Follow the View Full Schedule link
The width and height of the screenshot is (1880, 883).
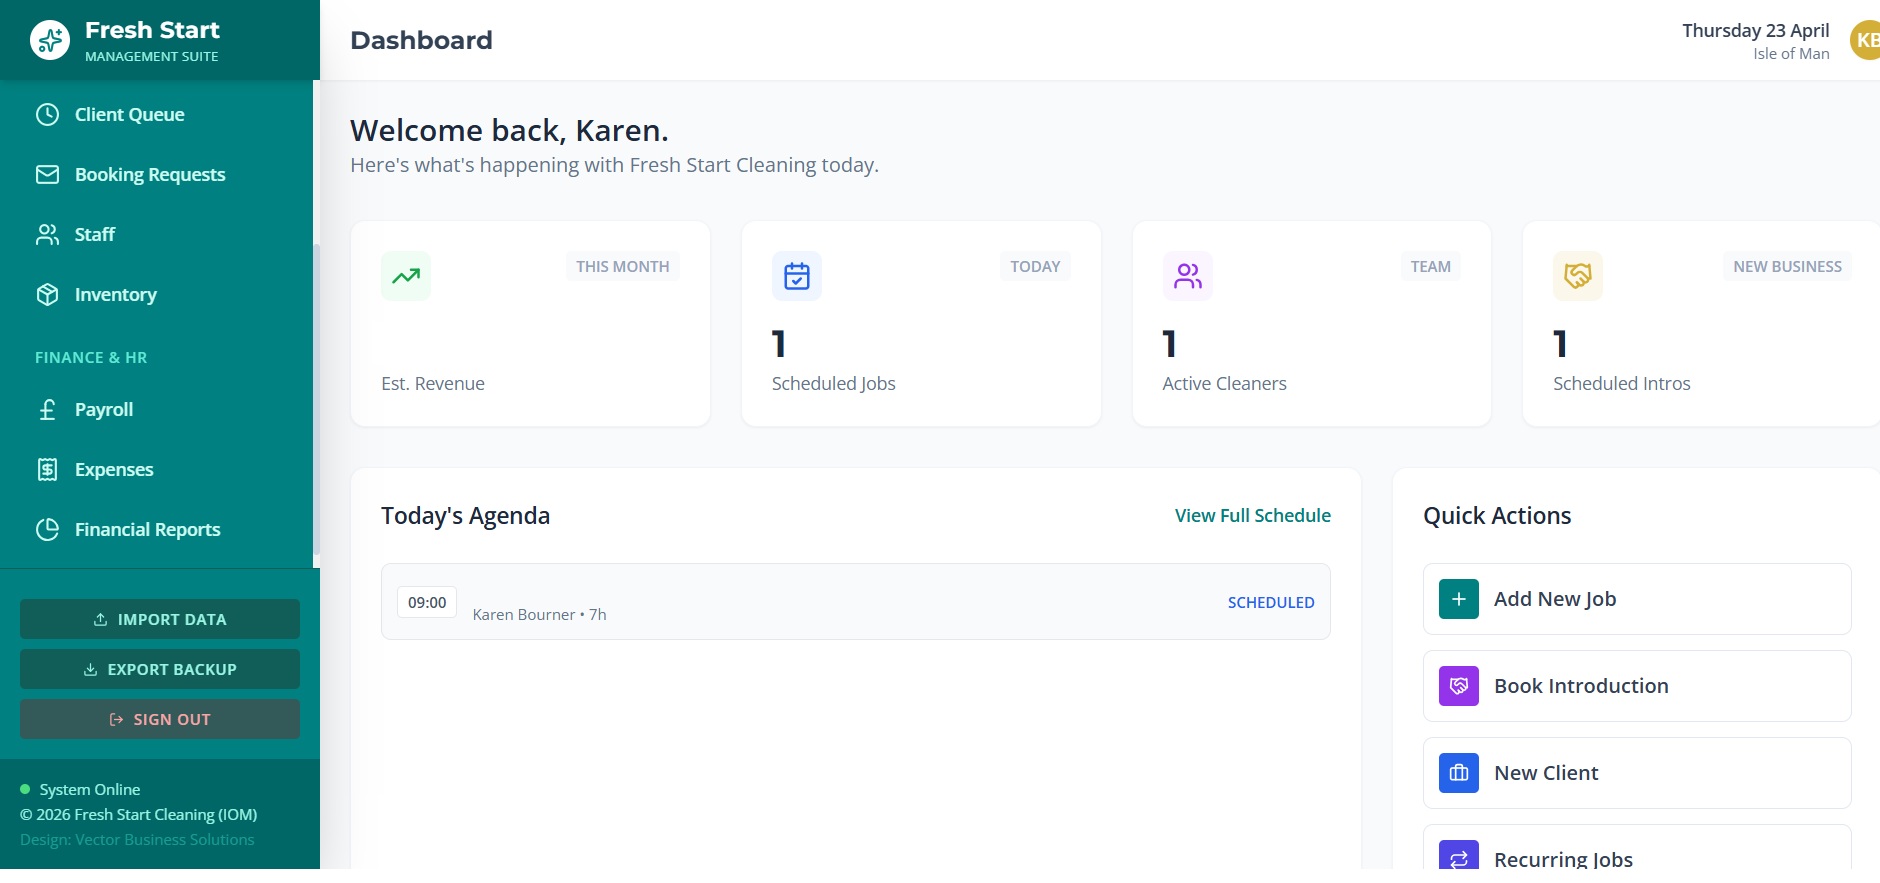(1252, 515)
